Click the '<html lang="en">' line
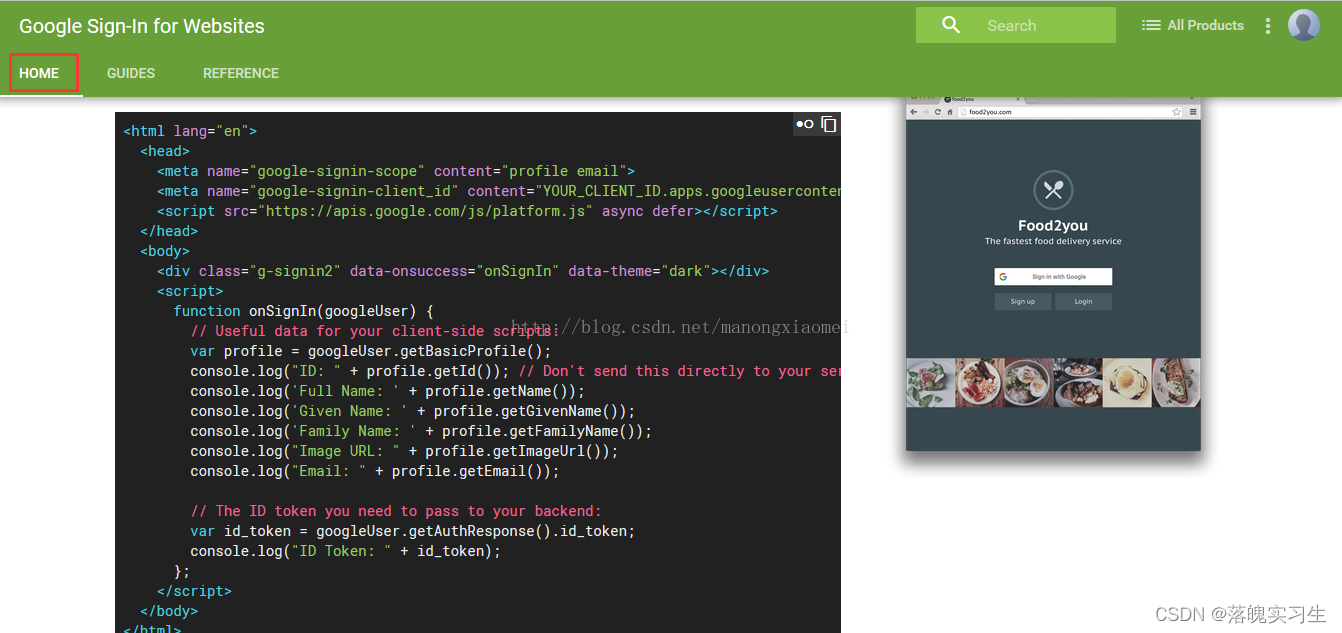This screenshot has width=1342, height=633. [190, 131]
